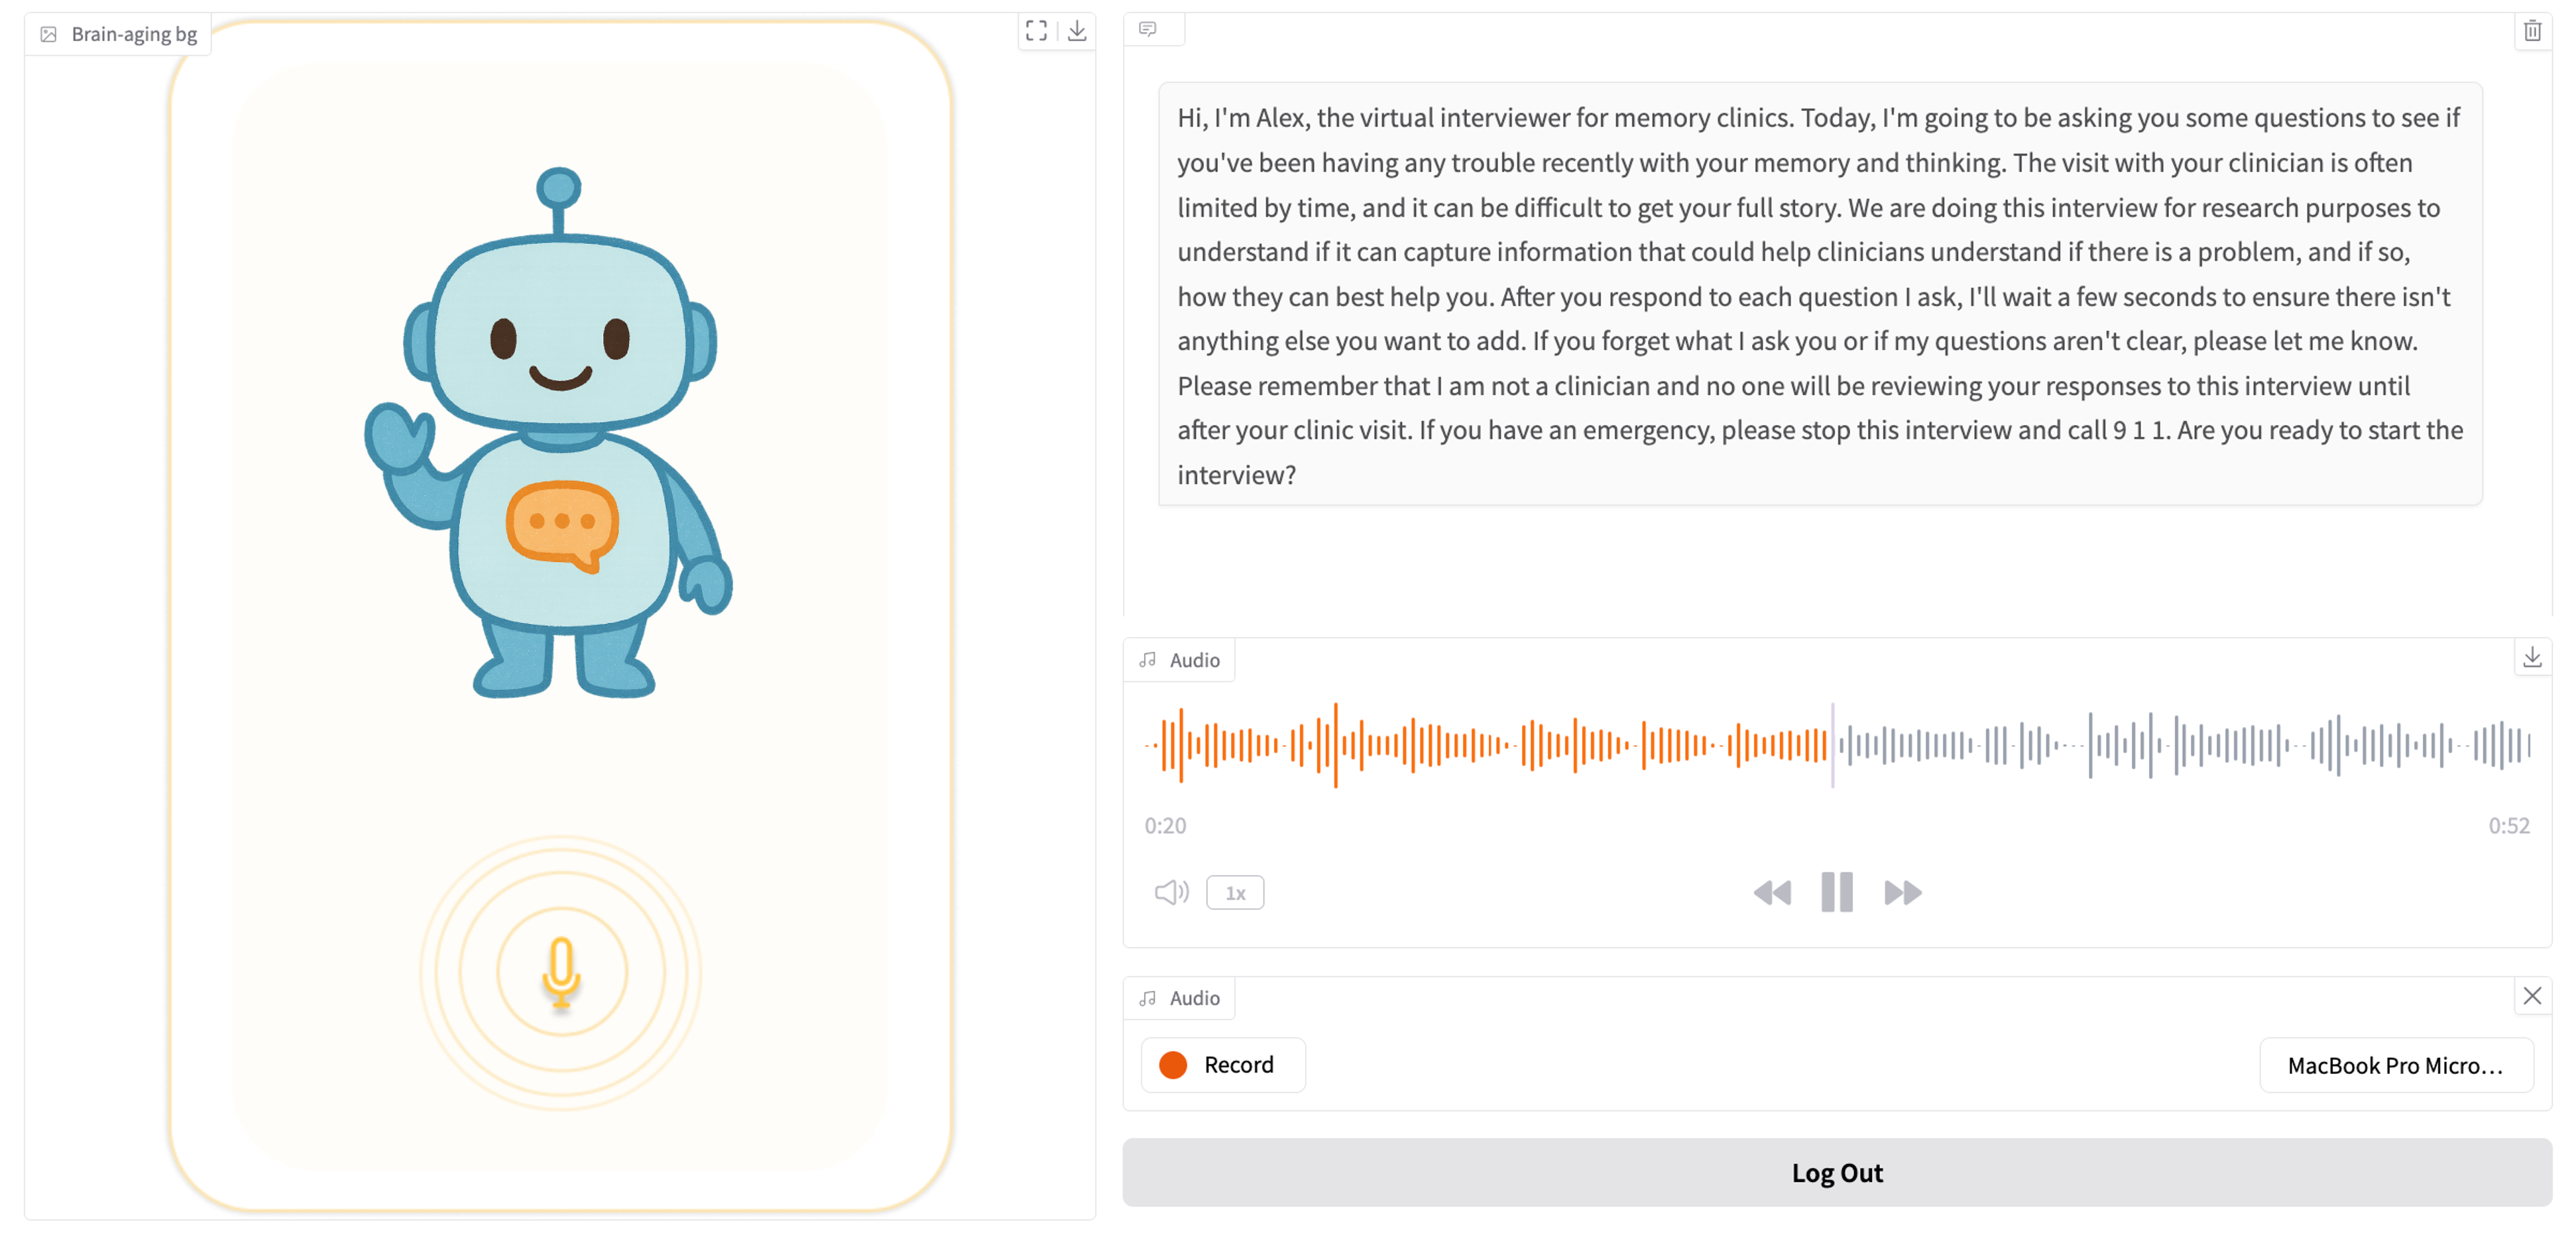2576x1233 pixels.
Task: Clear the chat with trash icon
Action: pos(2532,31)
